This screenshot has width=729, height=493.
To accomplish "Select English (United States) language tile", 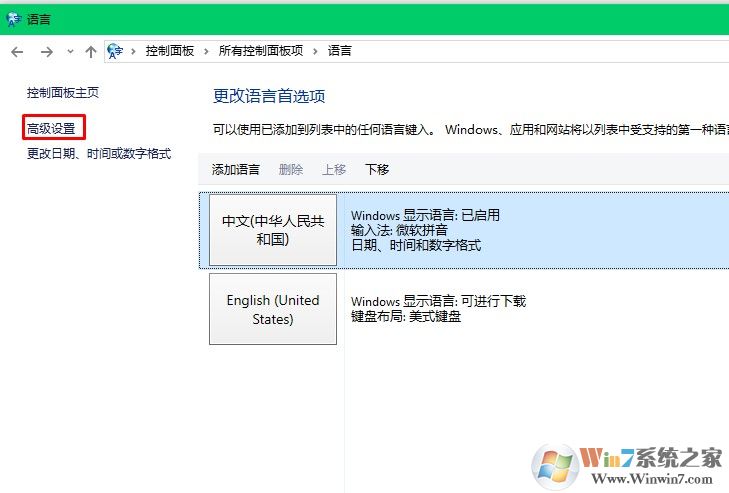I will coord(273,309).
